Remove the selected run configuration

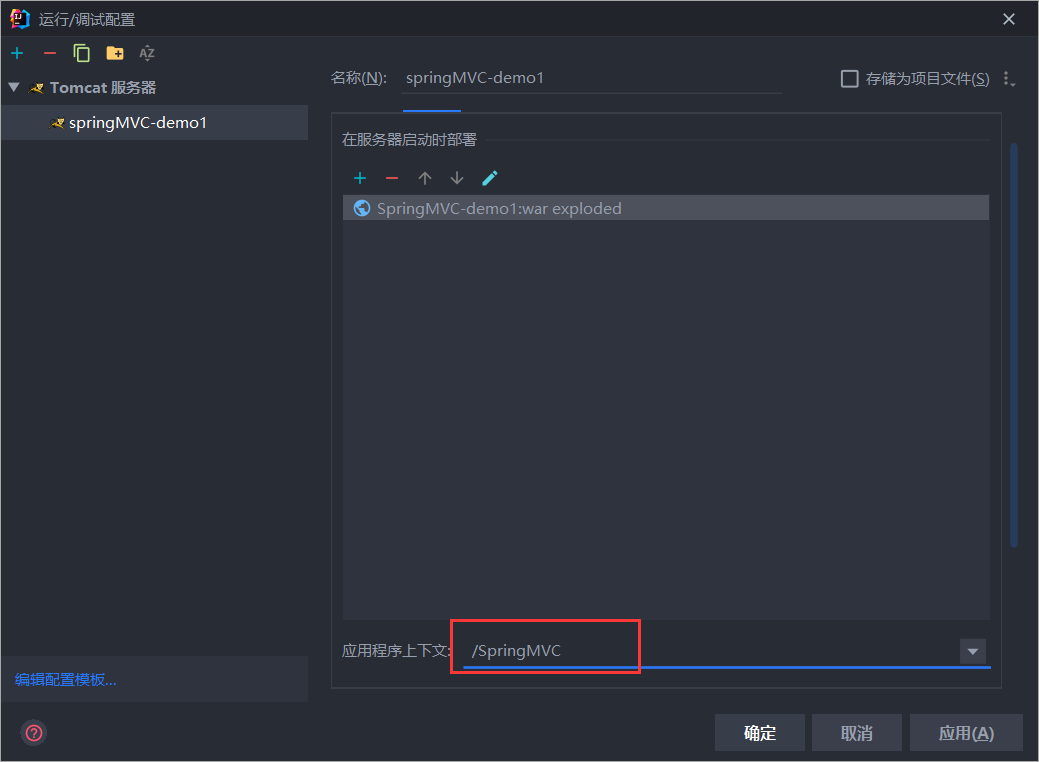(x=50, y=53)
